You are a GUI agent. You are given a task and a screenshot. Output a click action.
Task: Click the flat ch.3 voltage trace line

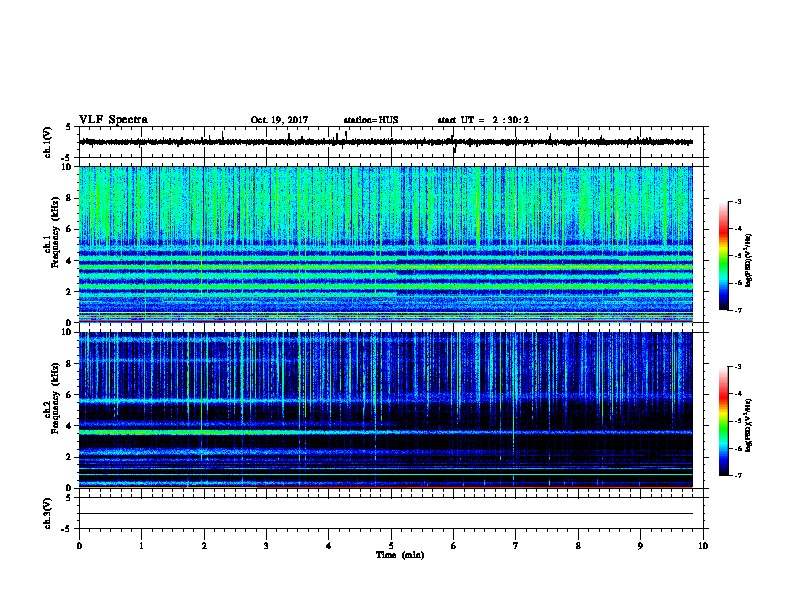[x=385, y=514]
